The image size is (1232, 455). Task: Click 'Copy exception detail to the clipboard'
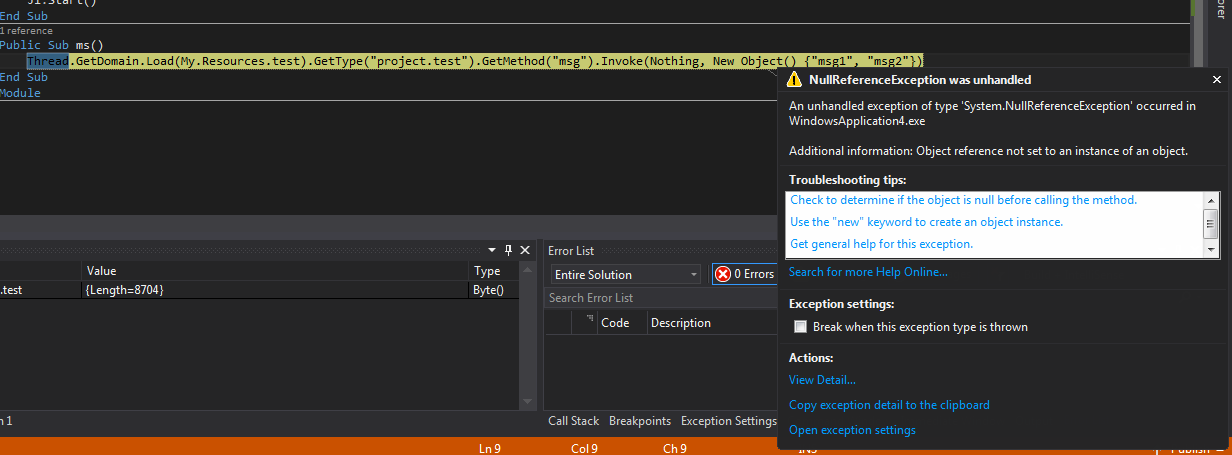coord(889,405)
